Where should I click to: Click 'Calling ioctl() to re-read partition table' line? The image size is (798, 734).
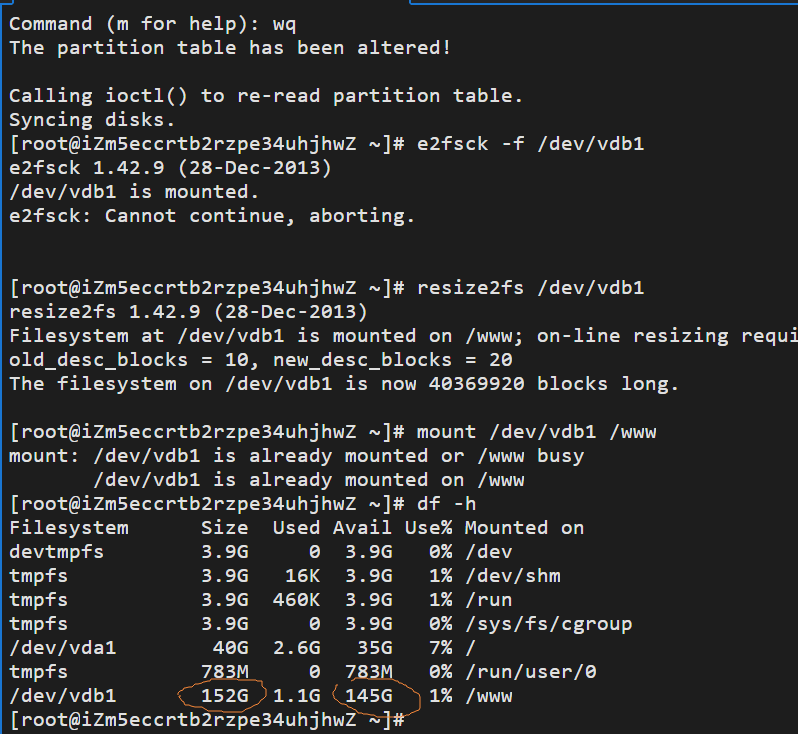point(265,96)
